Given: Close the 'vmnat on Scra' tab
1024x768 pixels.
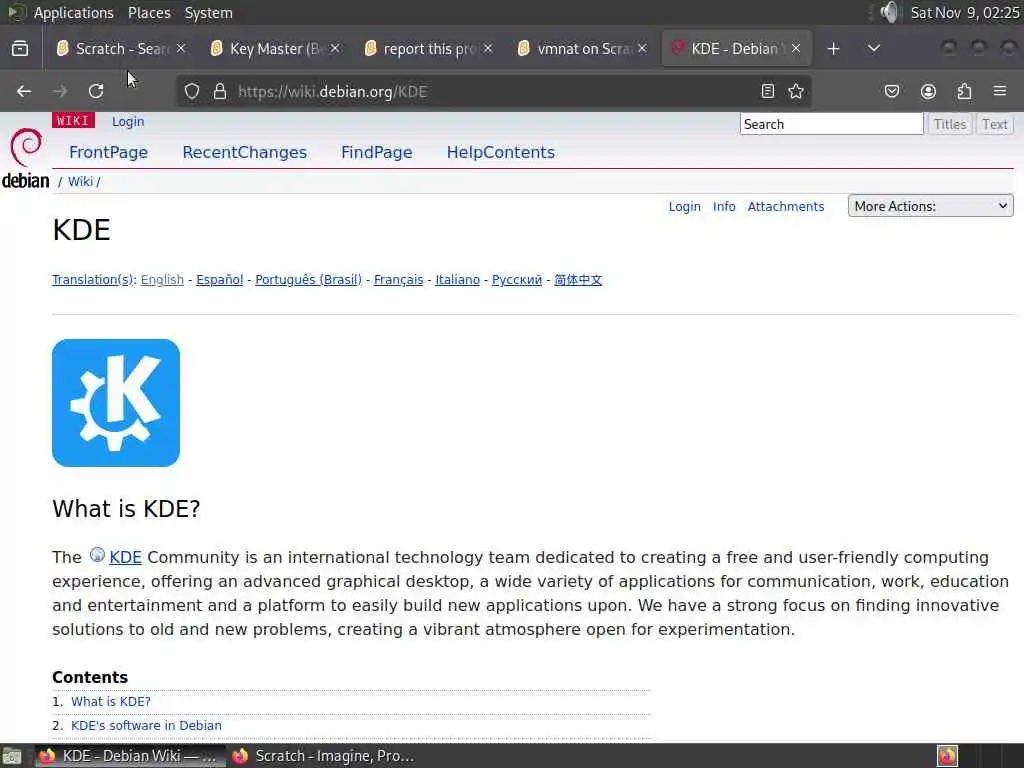Looking at the screenshot, I should pyautogui.click(x=642, y=48).
